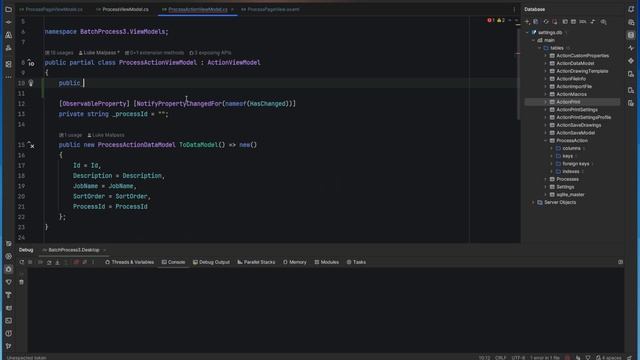Click the ActionViewModel base class name in code
The width and height of the screenshot is (640, 360).
coord(233,62)
